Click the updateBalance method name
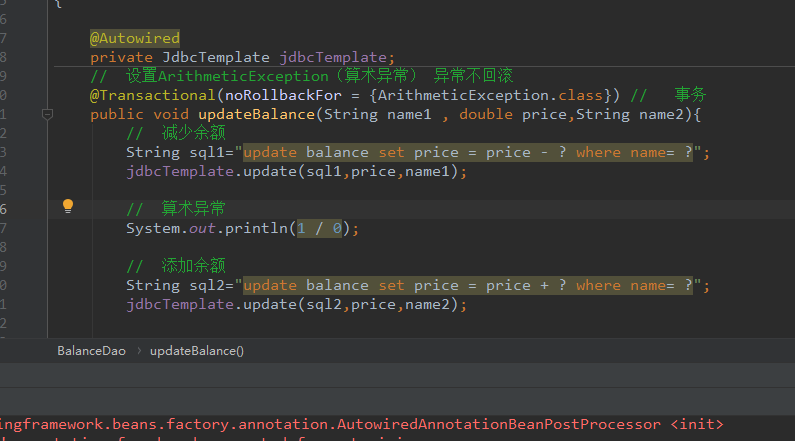 click(257, 115)
